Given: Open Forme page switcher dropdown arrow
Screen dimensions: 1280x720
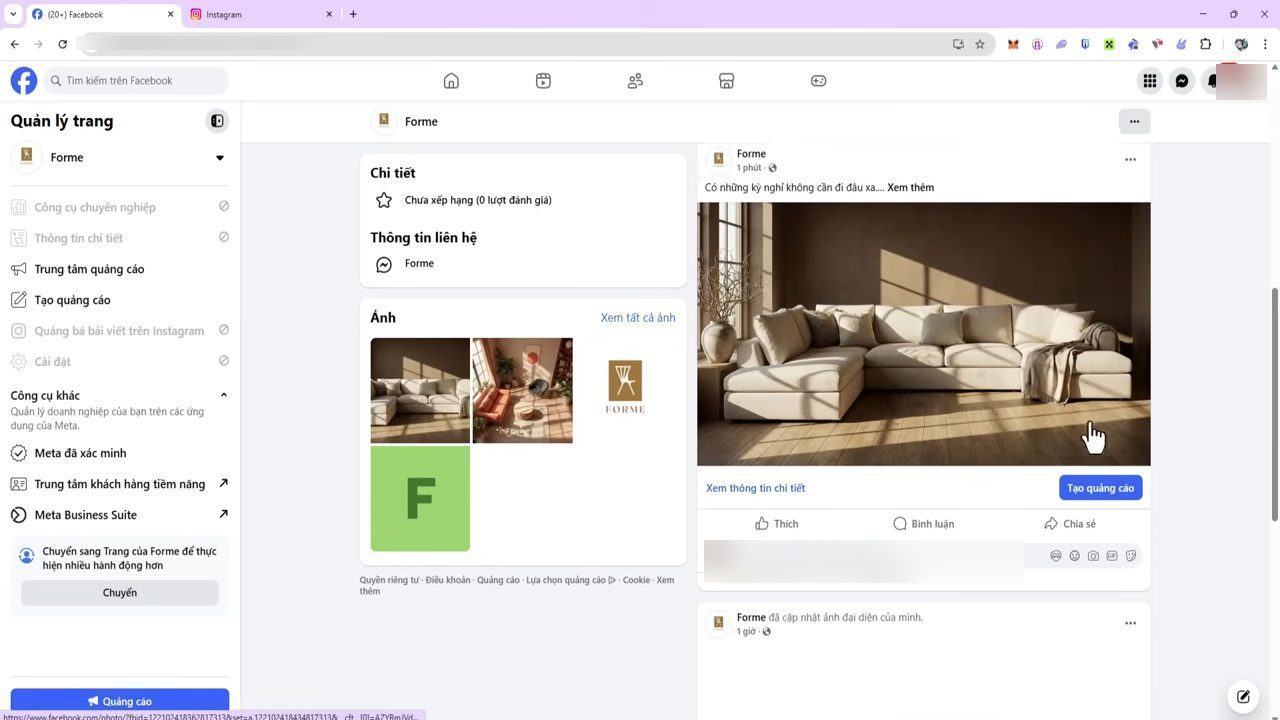Looking at the screenshot, I should coord(220,158).
